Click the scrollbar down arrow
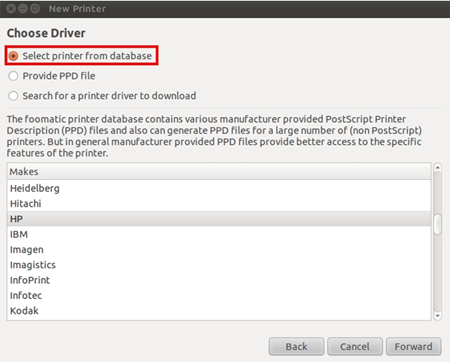The width and height of the screenshot is (450, 362). (x=438, y=315)
